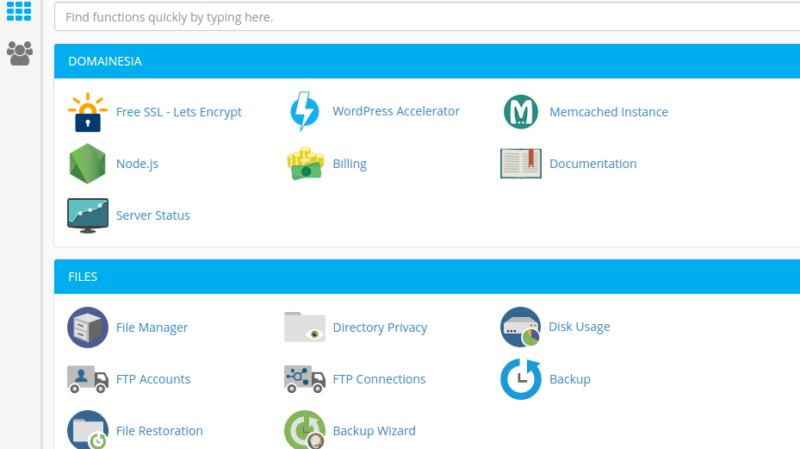Click the Memcached Instance M icon
This screenshot has width=800, height=449.
tap(520, 112)
